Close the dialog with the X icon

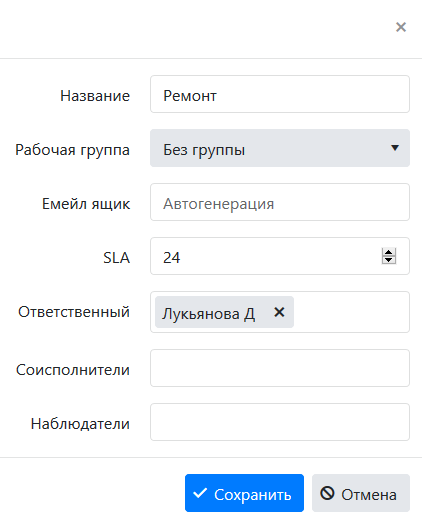pyautogui.click(x=401, y=27)
